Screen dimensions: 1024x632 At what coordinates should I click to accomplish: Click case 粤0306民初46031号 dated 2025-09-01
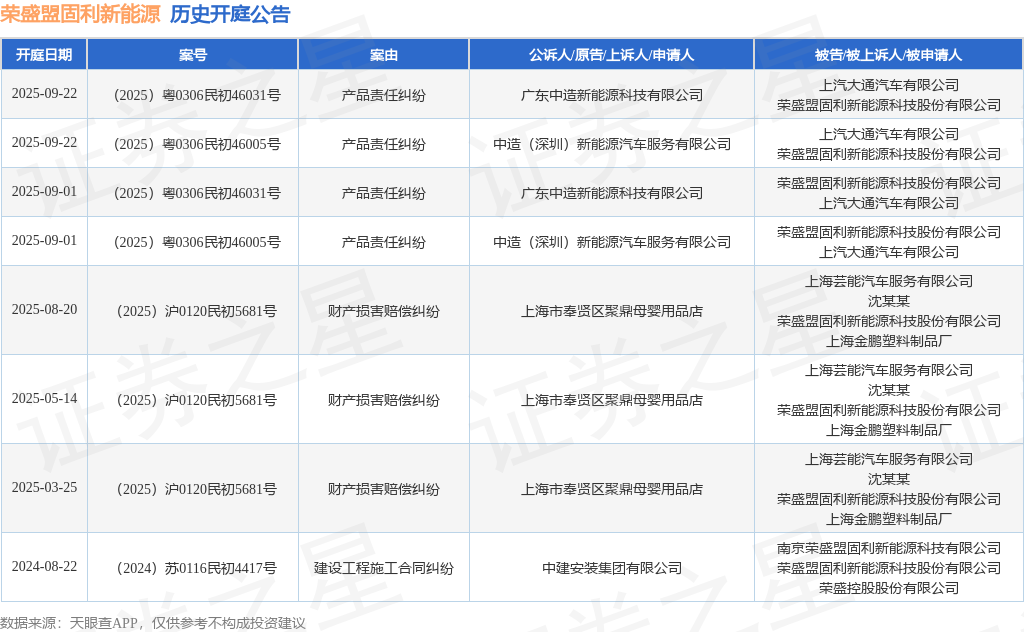[197, 193]
